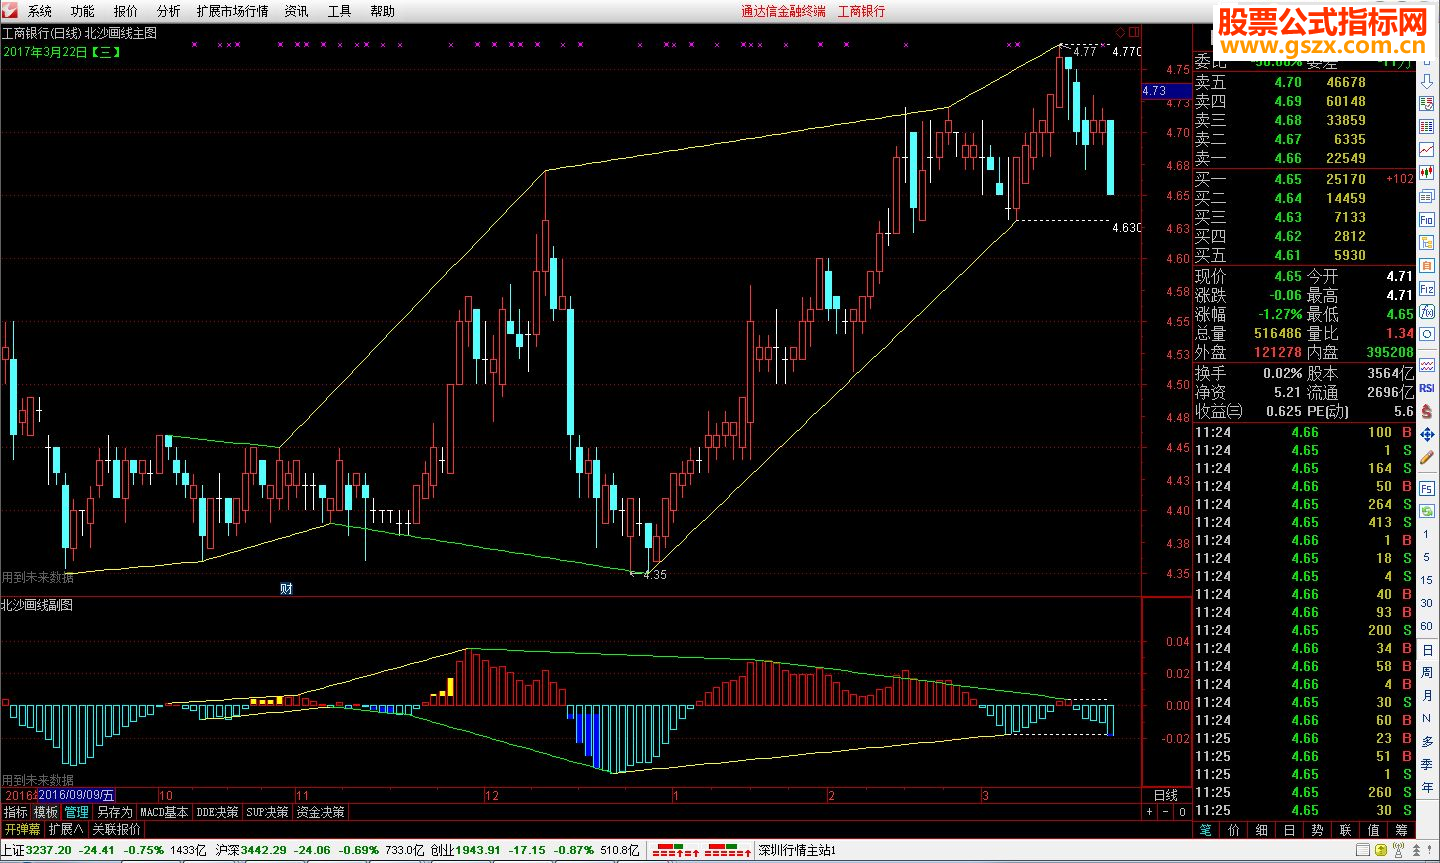Viewport: 1440px width, 863px height.
Task: Switch to the 势 trend tab
Action: click(x=1318, y=830)
